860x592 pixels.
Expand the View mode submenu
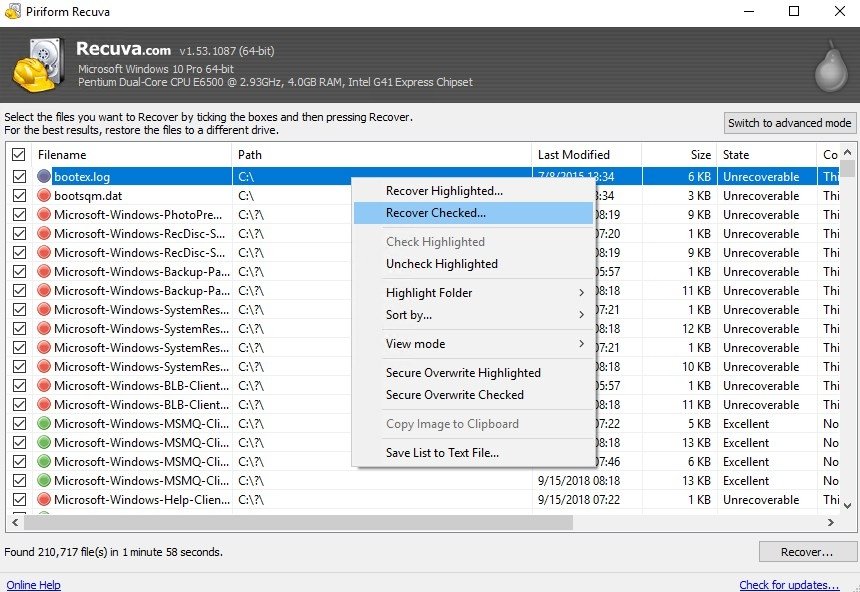[473, 344]
